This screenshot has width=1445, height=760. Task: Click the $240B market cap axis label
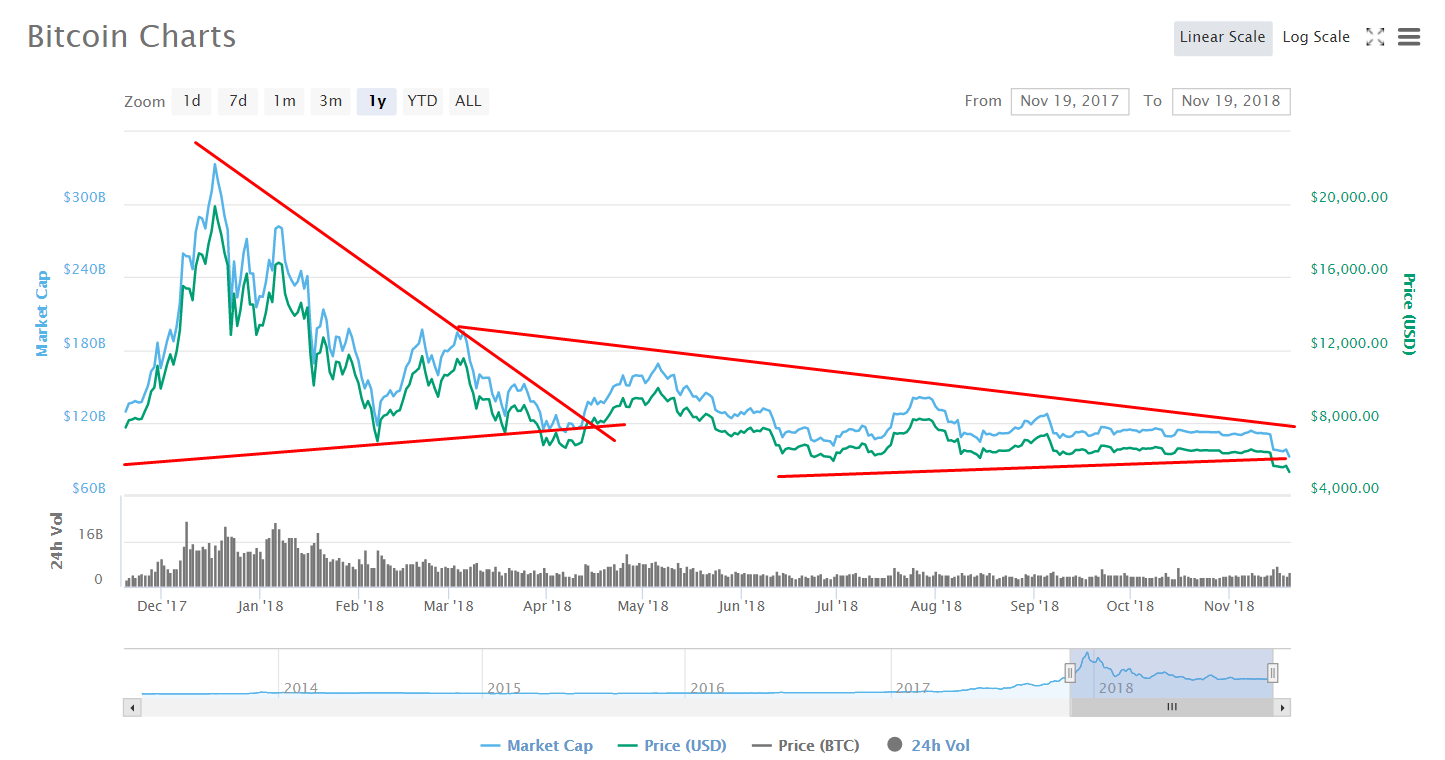click(x=84, y=270)
